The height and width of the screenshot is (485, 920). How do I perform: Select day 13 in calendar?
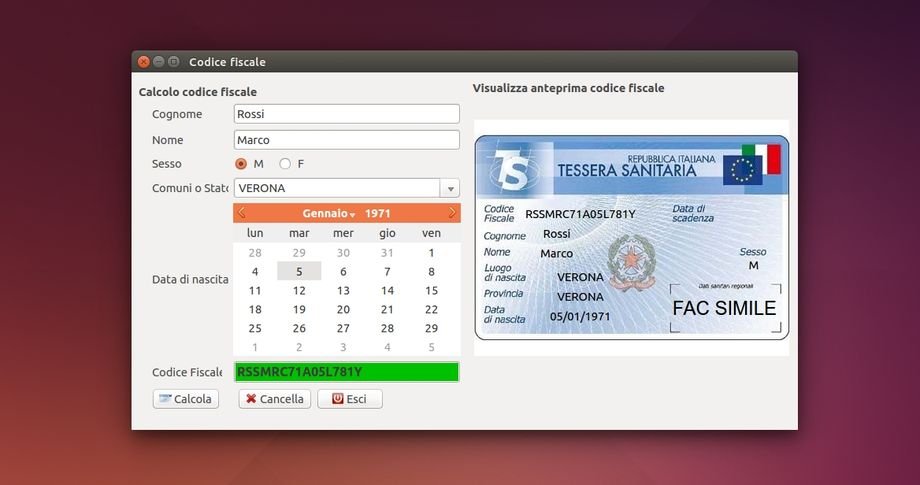click(x=343, y=290)
